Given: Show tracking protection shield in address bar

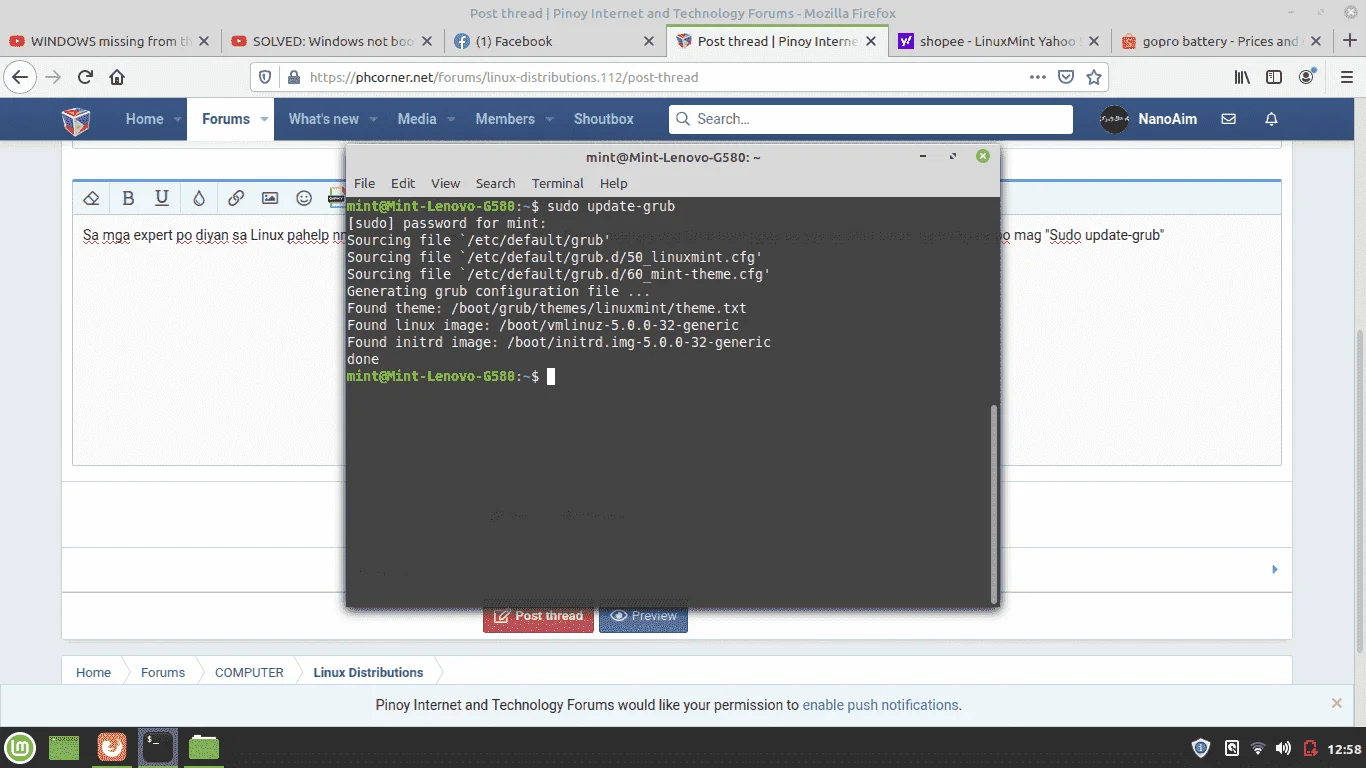Looking at the screenshot, I should (265, 77).
